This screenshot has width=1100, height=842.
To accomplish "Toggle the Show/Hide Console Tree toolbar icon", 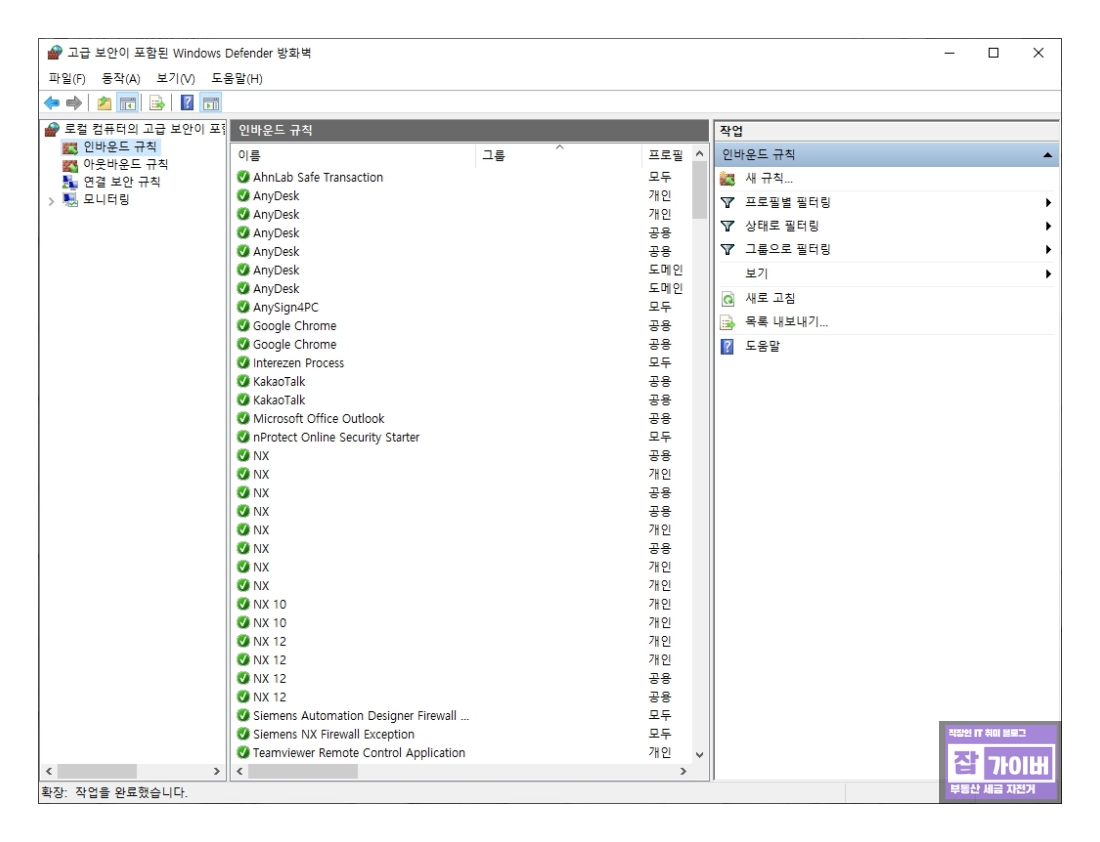I will [128, 103].
